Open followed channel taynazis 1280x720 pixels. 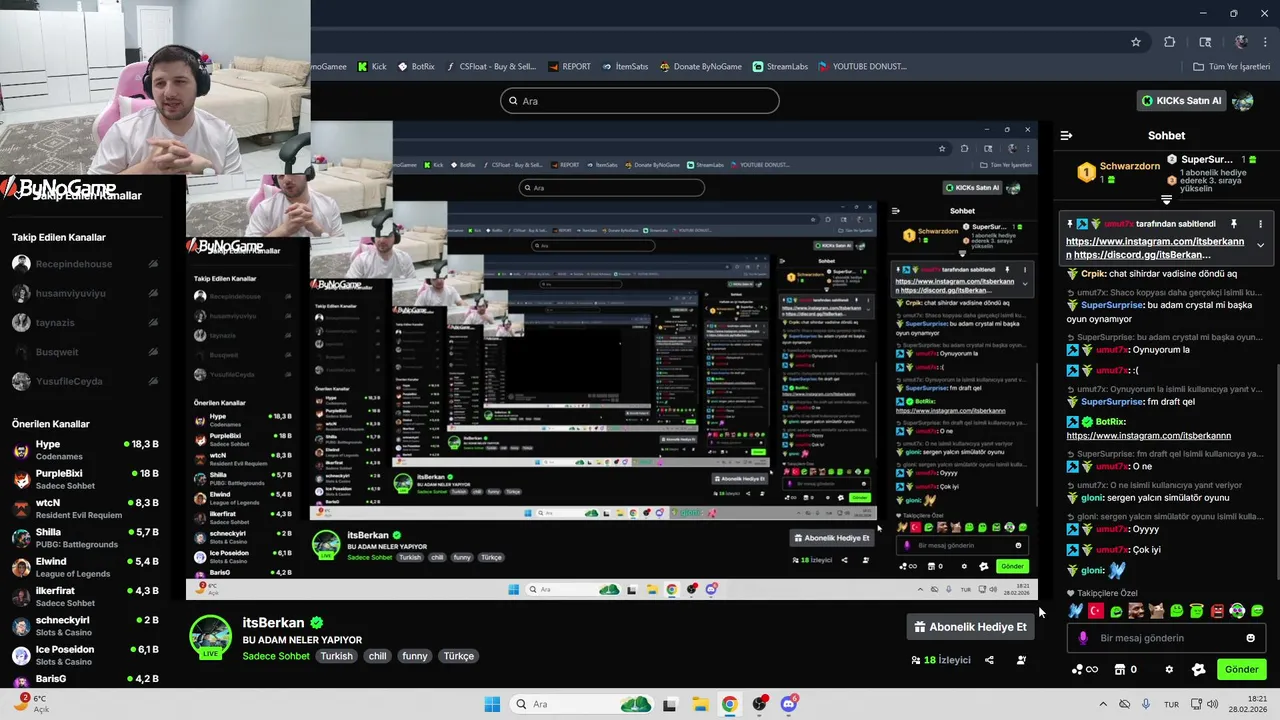click(85, 322)
